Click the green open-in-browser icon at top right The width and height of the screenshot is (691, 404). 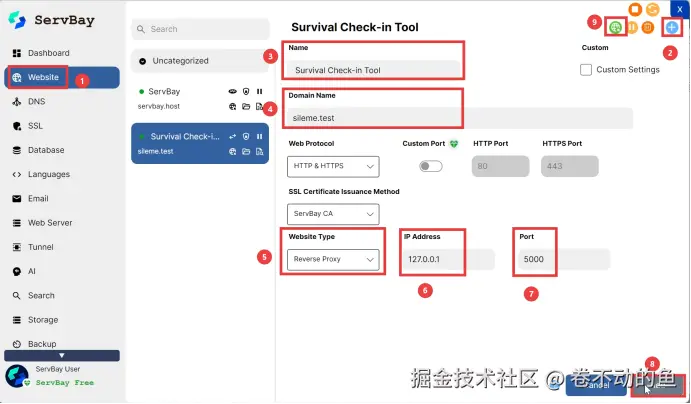point(615,27)
